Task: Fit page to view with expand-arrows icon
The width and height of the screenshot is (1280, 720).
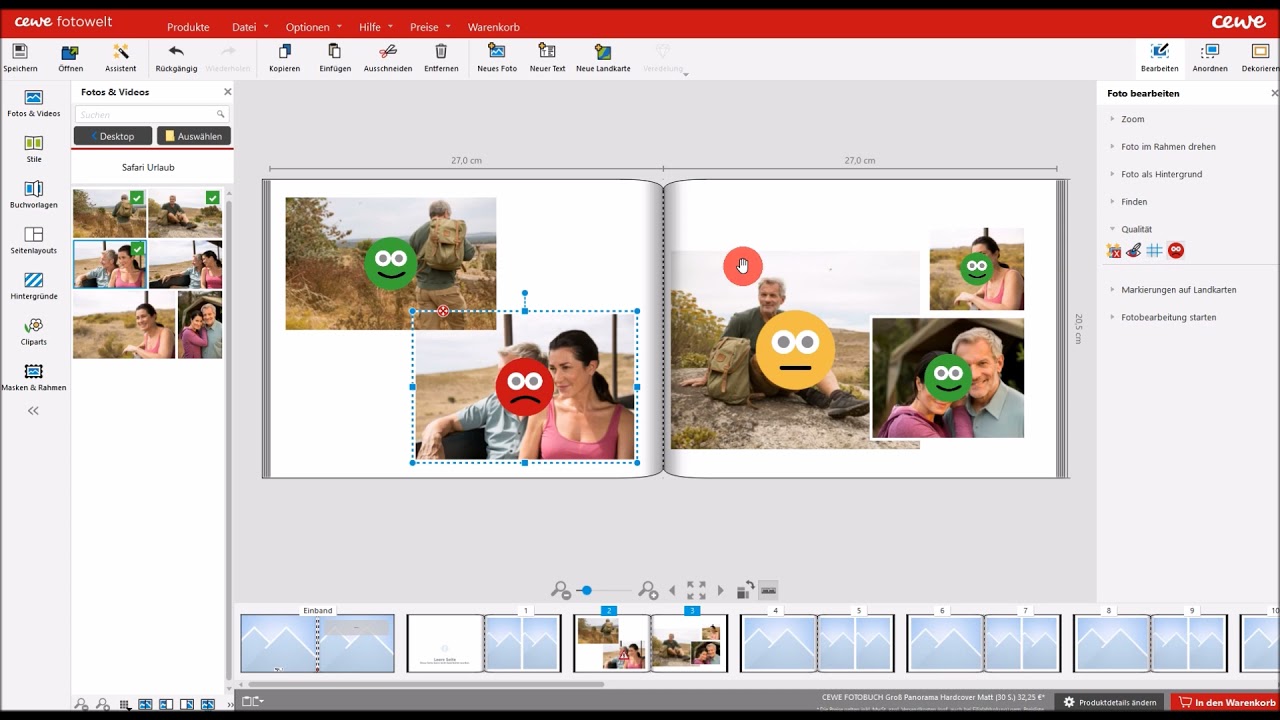Action: 696,591
